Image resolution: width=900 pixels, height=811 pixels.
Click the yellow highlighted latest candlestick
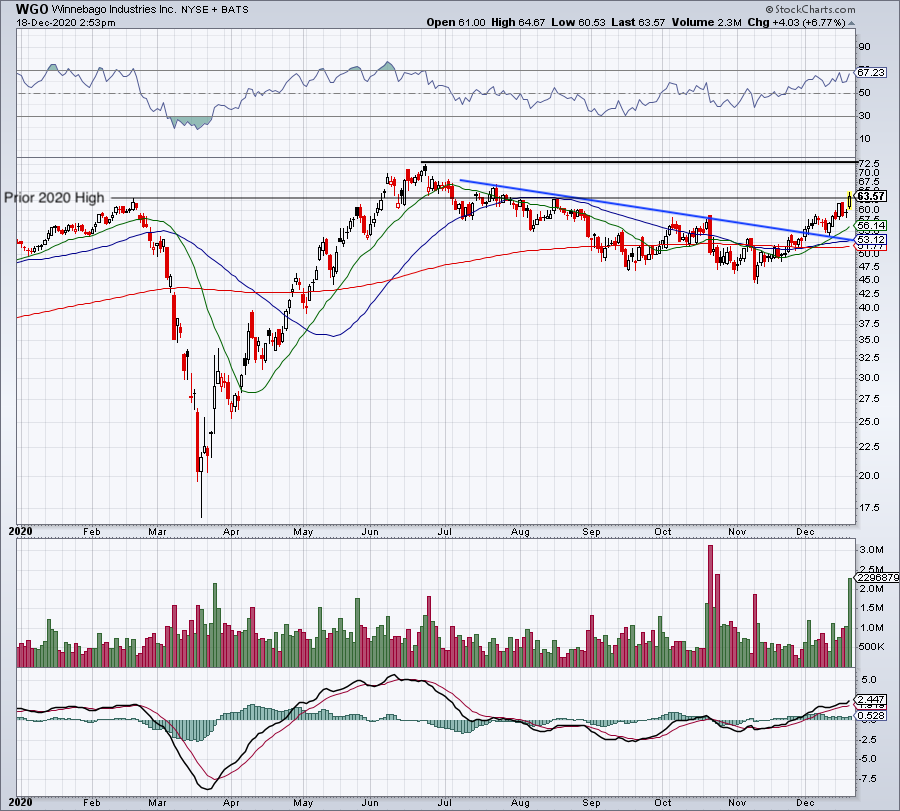pyautogui.click(x=849, y=199)
